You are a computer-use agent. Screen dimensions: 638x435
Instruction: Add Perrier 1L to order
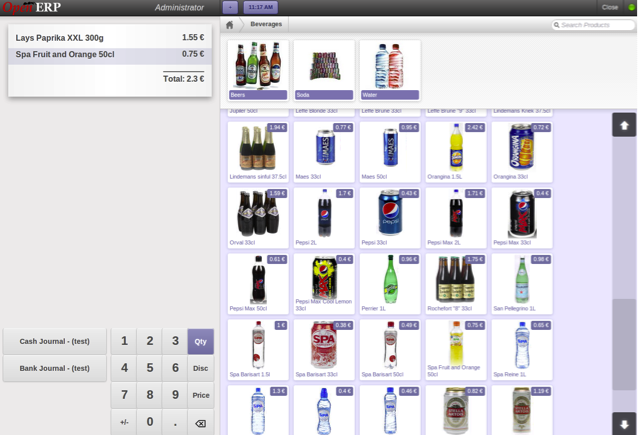click(x=390, y=284)
